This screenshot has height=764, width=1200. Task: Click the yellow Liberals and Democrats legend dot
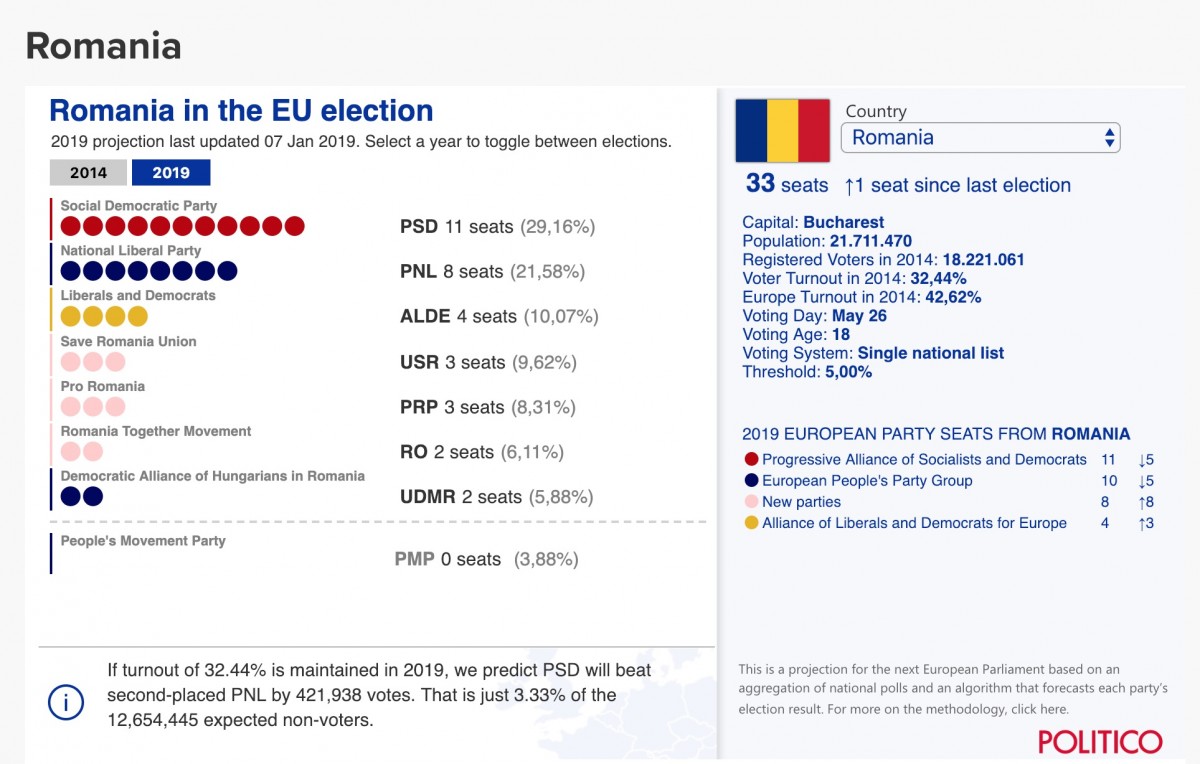click(x=751, y=523)
